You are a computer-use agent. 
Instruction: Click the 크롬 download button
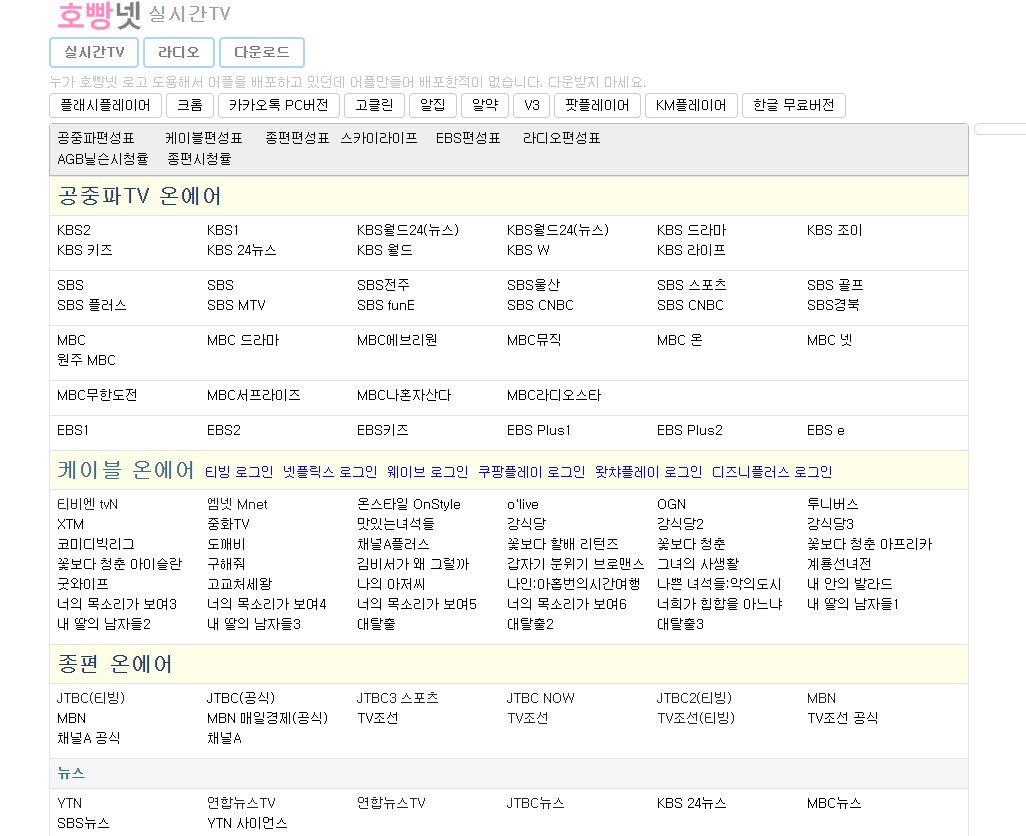coord(190,105)
